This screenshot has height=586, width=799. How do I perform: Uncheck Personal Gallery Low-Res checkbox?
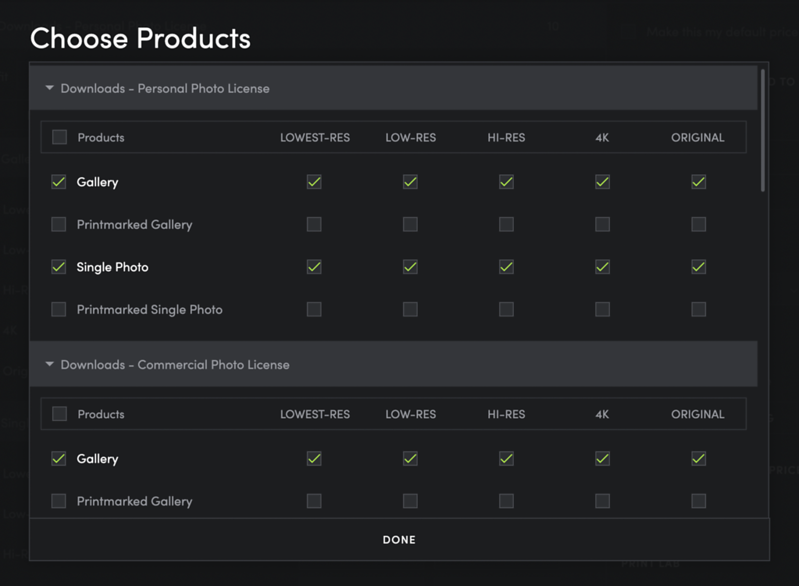point(410,182)
